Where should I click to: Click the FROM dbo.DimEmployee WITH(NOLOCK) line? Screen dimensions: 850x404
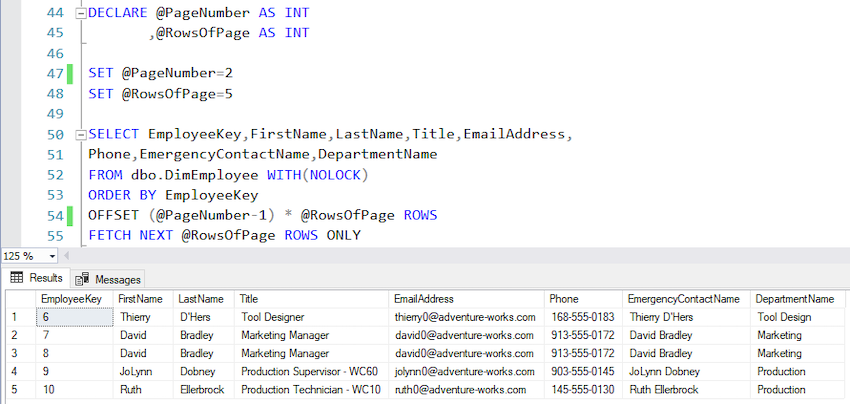point(228,175)
